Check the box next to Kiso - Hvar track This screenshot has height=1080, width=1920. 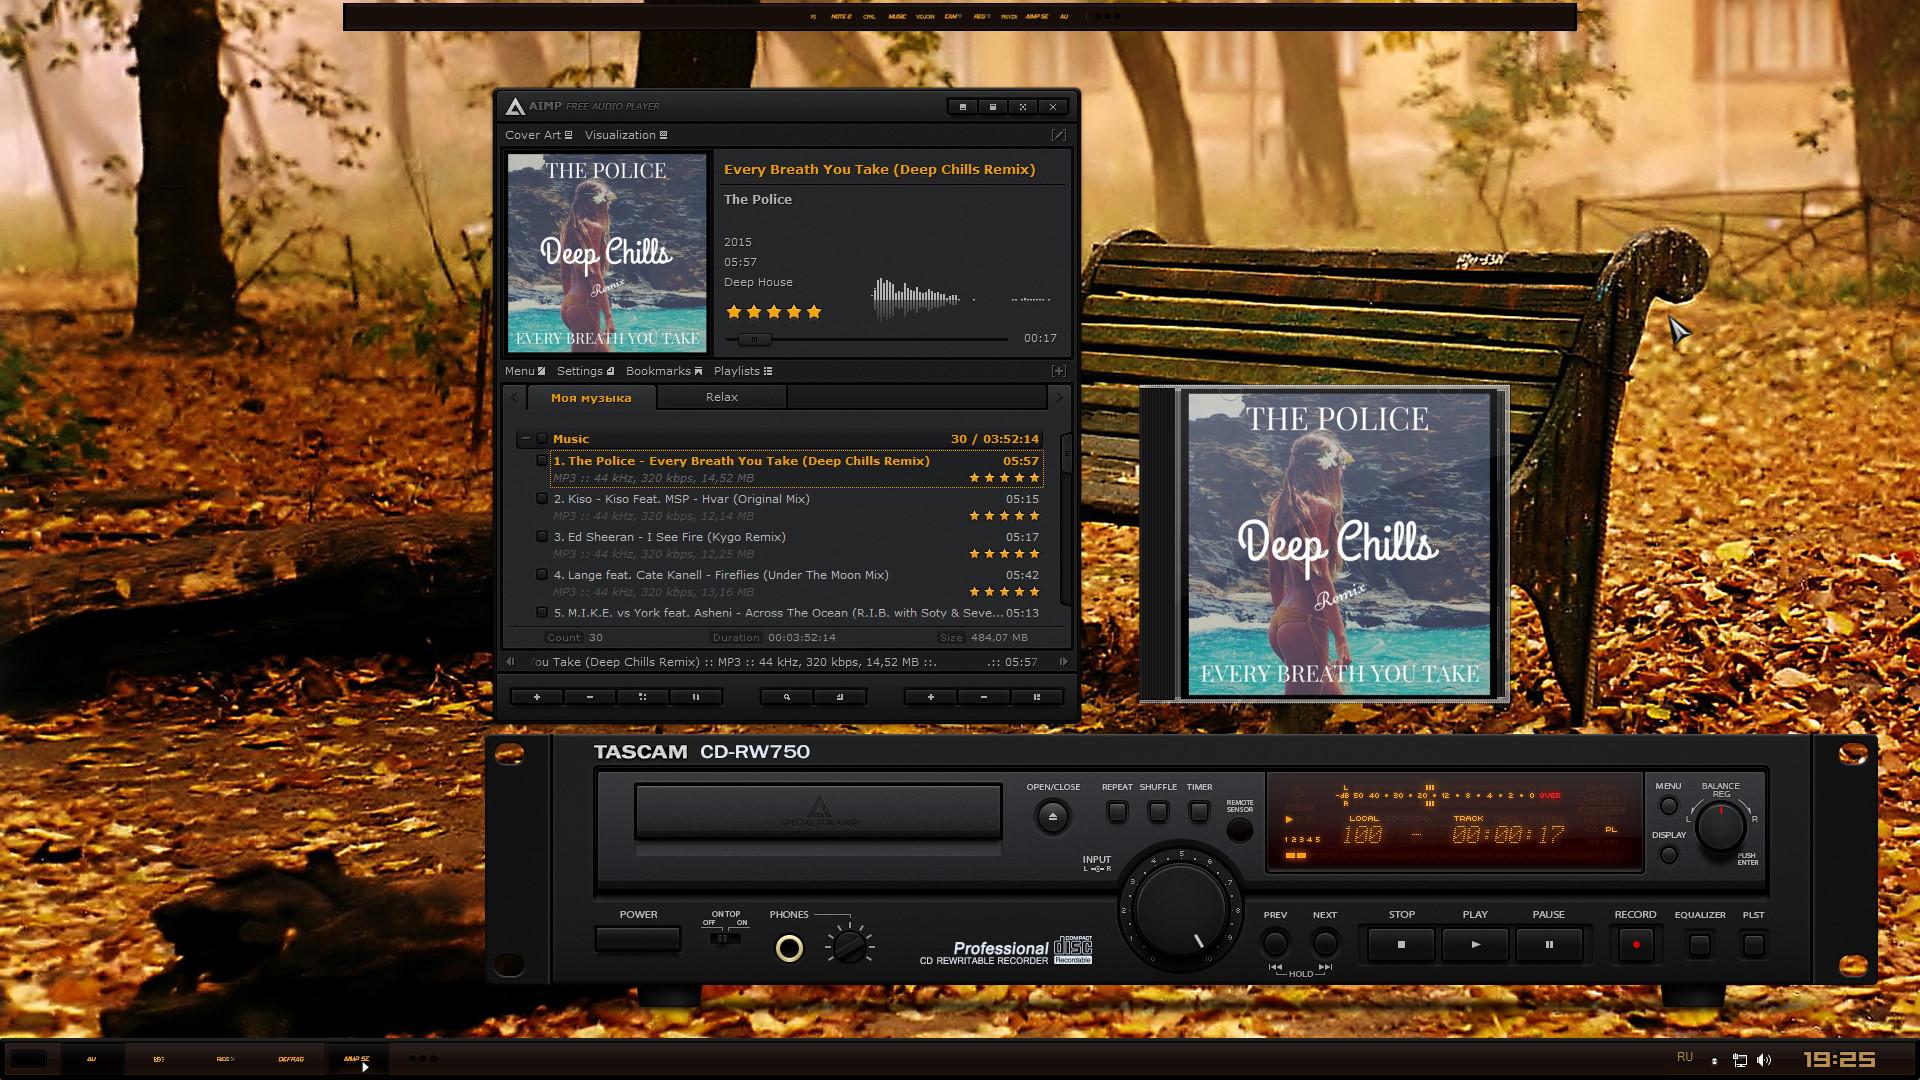coord(542,499)
